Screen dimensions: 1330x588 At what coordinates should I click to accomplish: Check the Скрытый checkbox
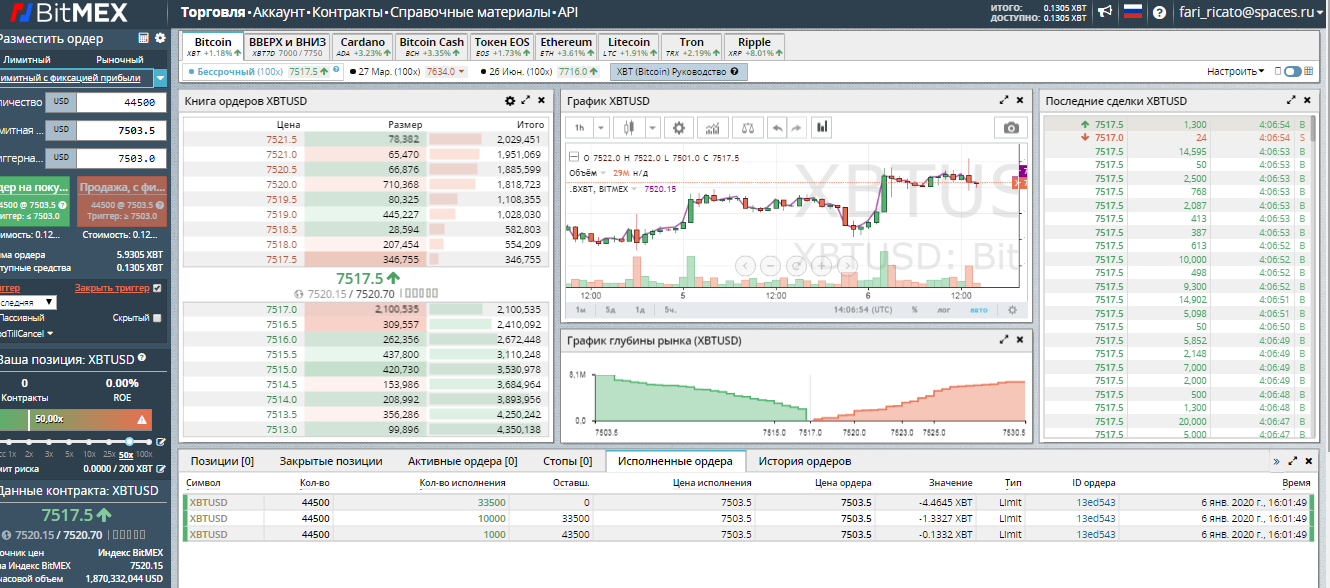pyautogui.click(x=157, y=318)
